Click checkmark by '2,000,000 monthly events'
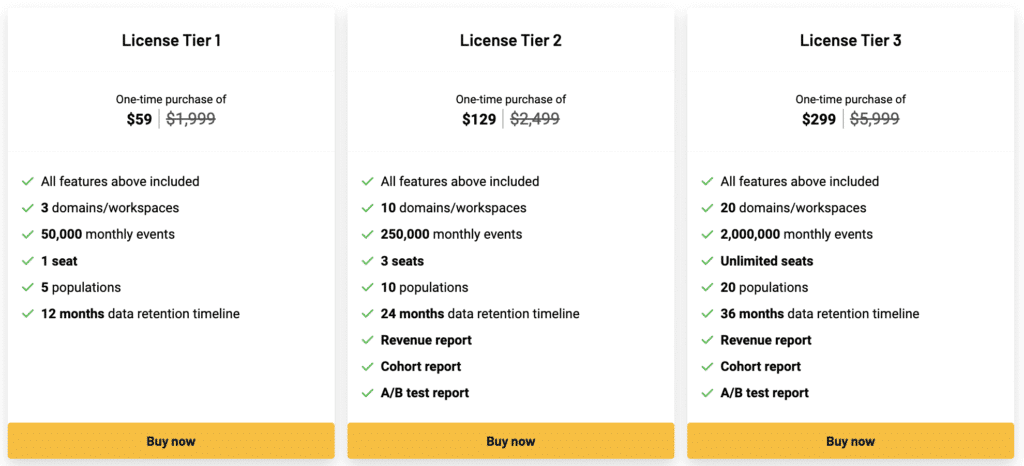The width and height of the screenshot is (1024, 466). (x=708, y=235)
